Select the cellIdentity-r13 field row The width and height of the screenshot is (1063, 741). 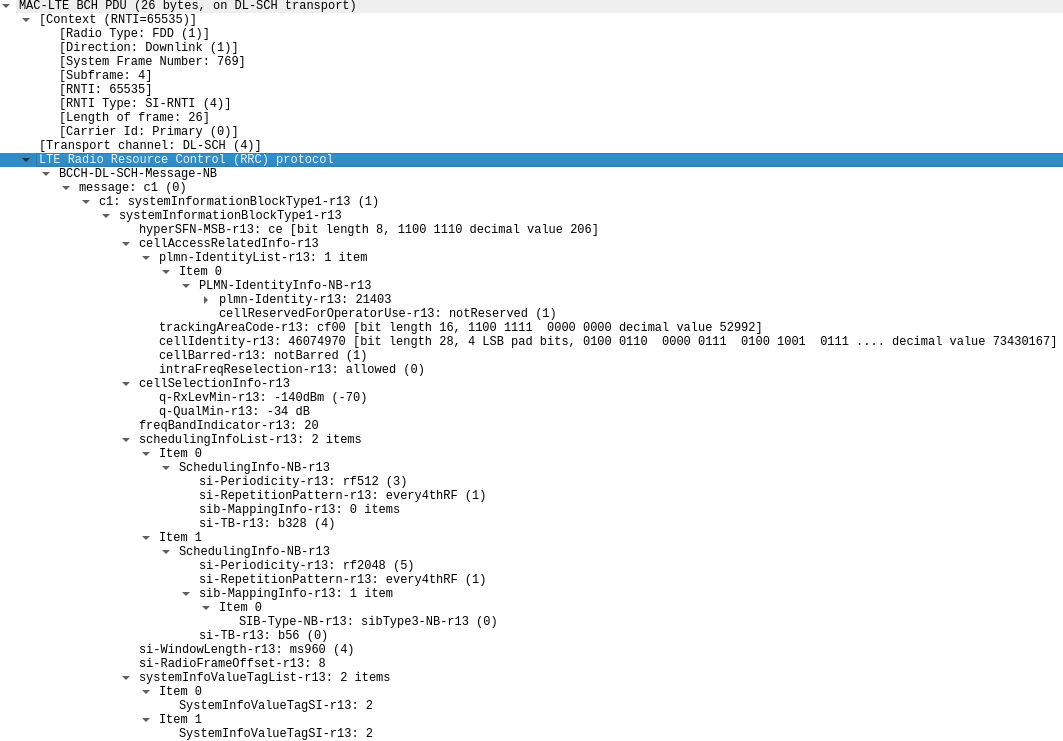pyautogui.click(x=607, y=342)
